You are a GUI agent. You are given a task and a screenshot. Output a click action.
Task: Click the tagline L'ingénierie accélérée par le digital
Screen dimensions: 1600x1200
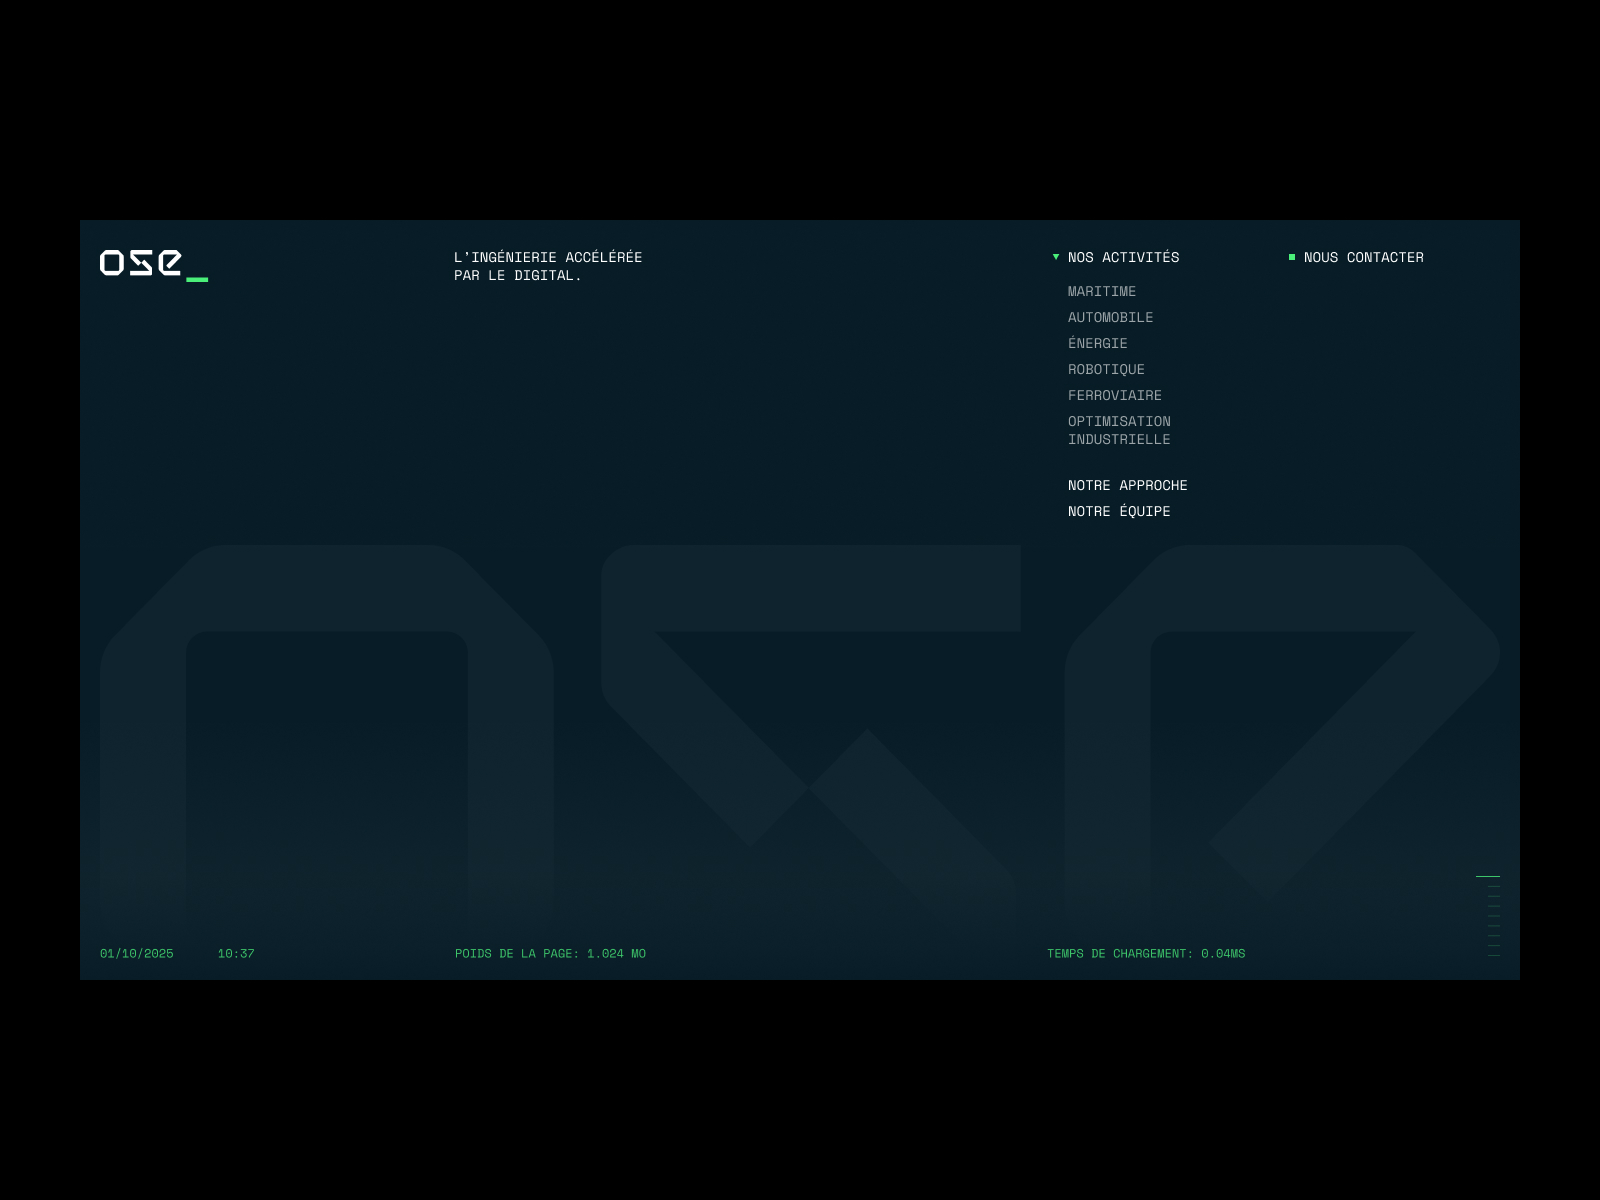coord(547,267)
